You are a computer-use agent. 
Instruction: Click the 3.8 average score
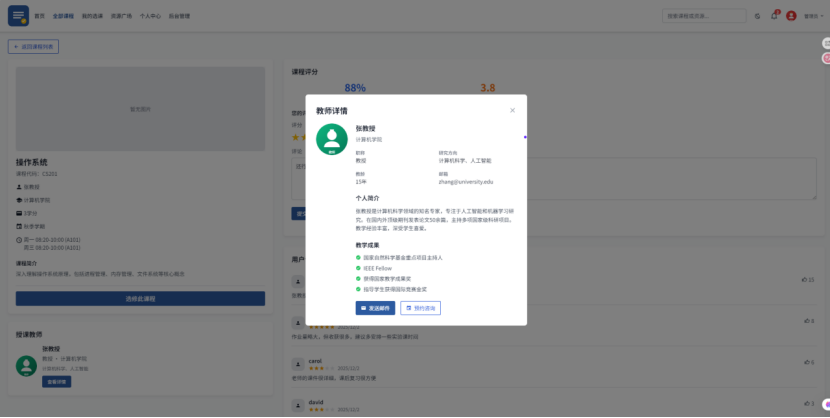click(x=488, y=88)
